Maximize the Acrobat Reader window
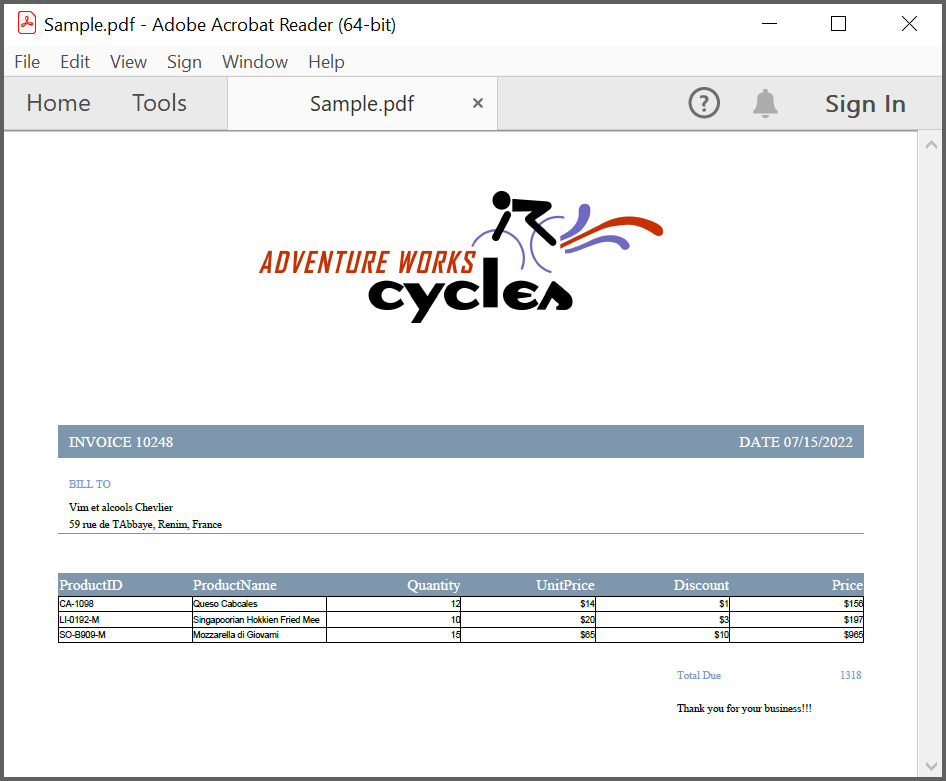Viewport: 946px width, 781px height. (838, 24)
